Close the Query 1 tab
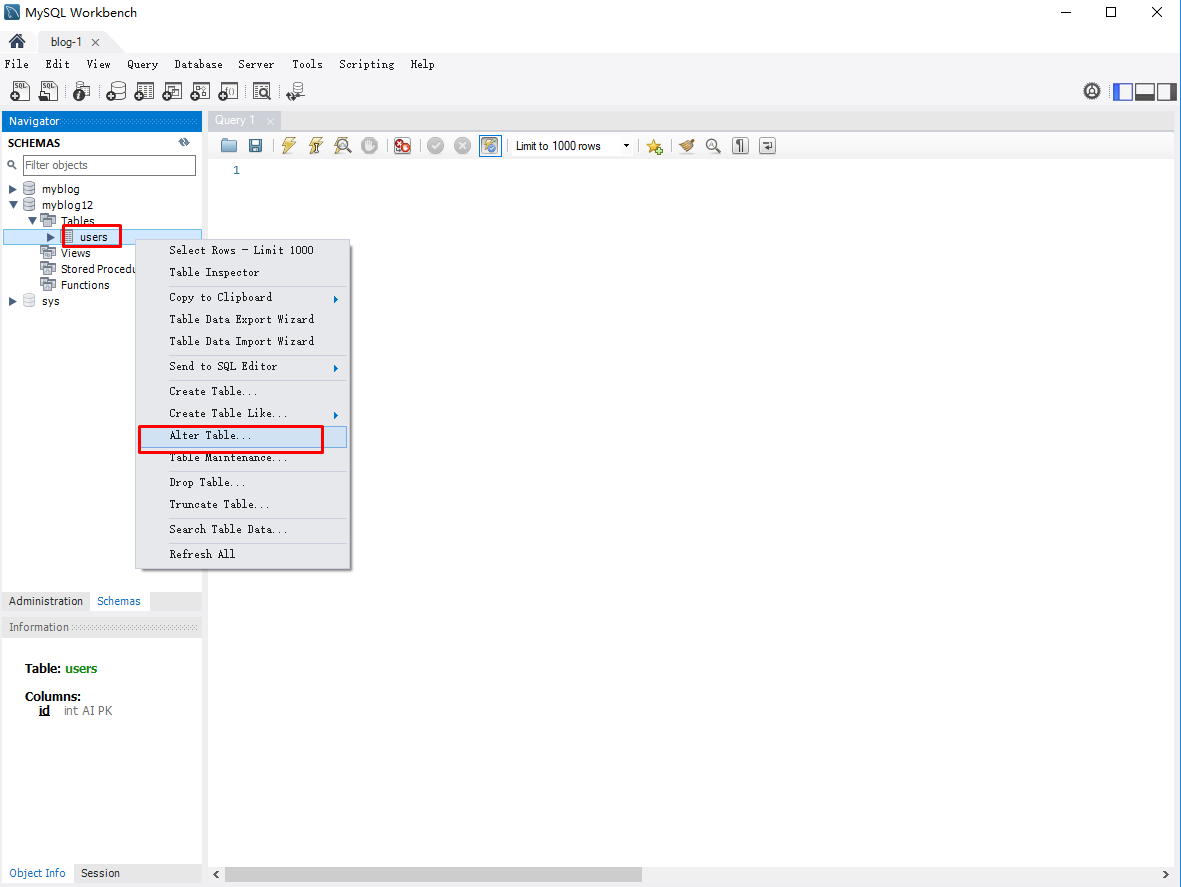The width and height of the screenshot is (1181, 887). coord(270,120)
